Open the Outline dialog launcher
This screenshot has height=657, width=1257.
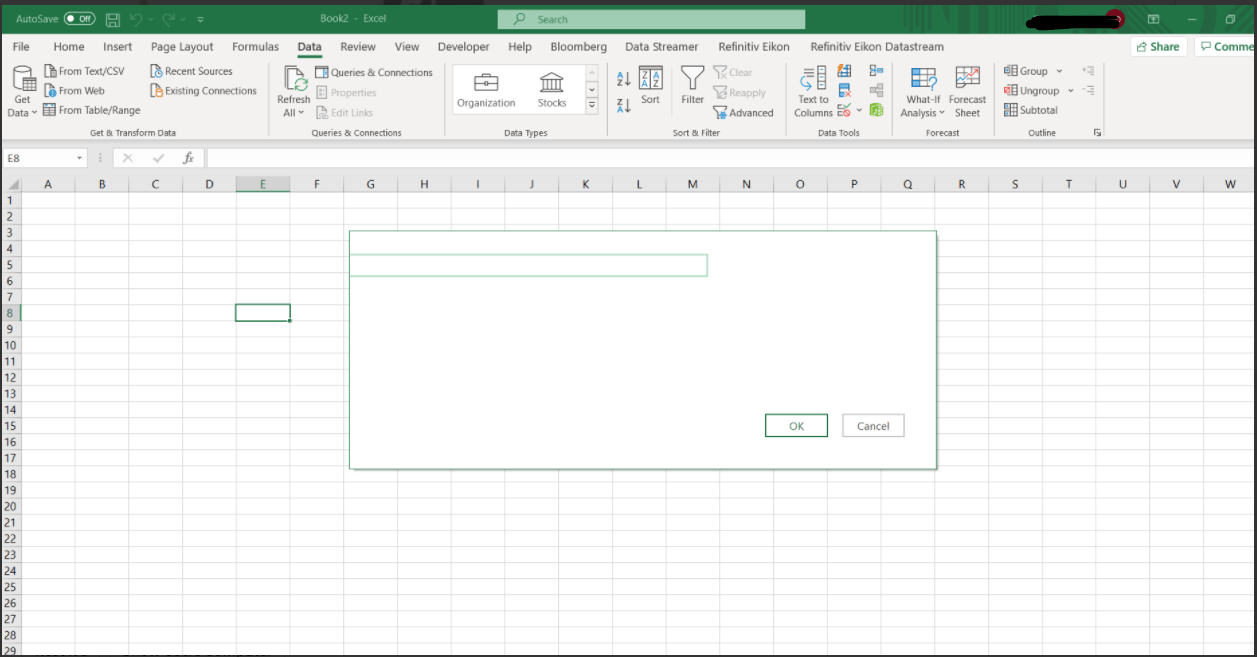click(1097, 133)
